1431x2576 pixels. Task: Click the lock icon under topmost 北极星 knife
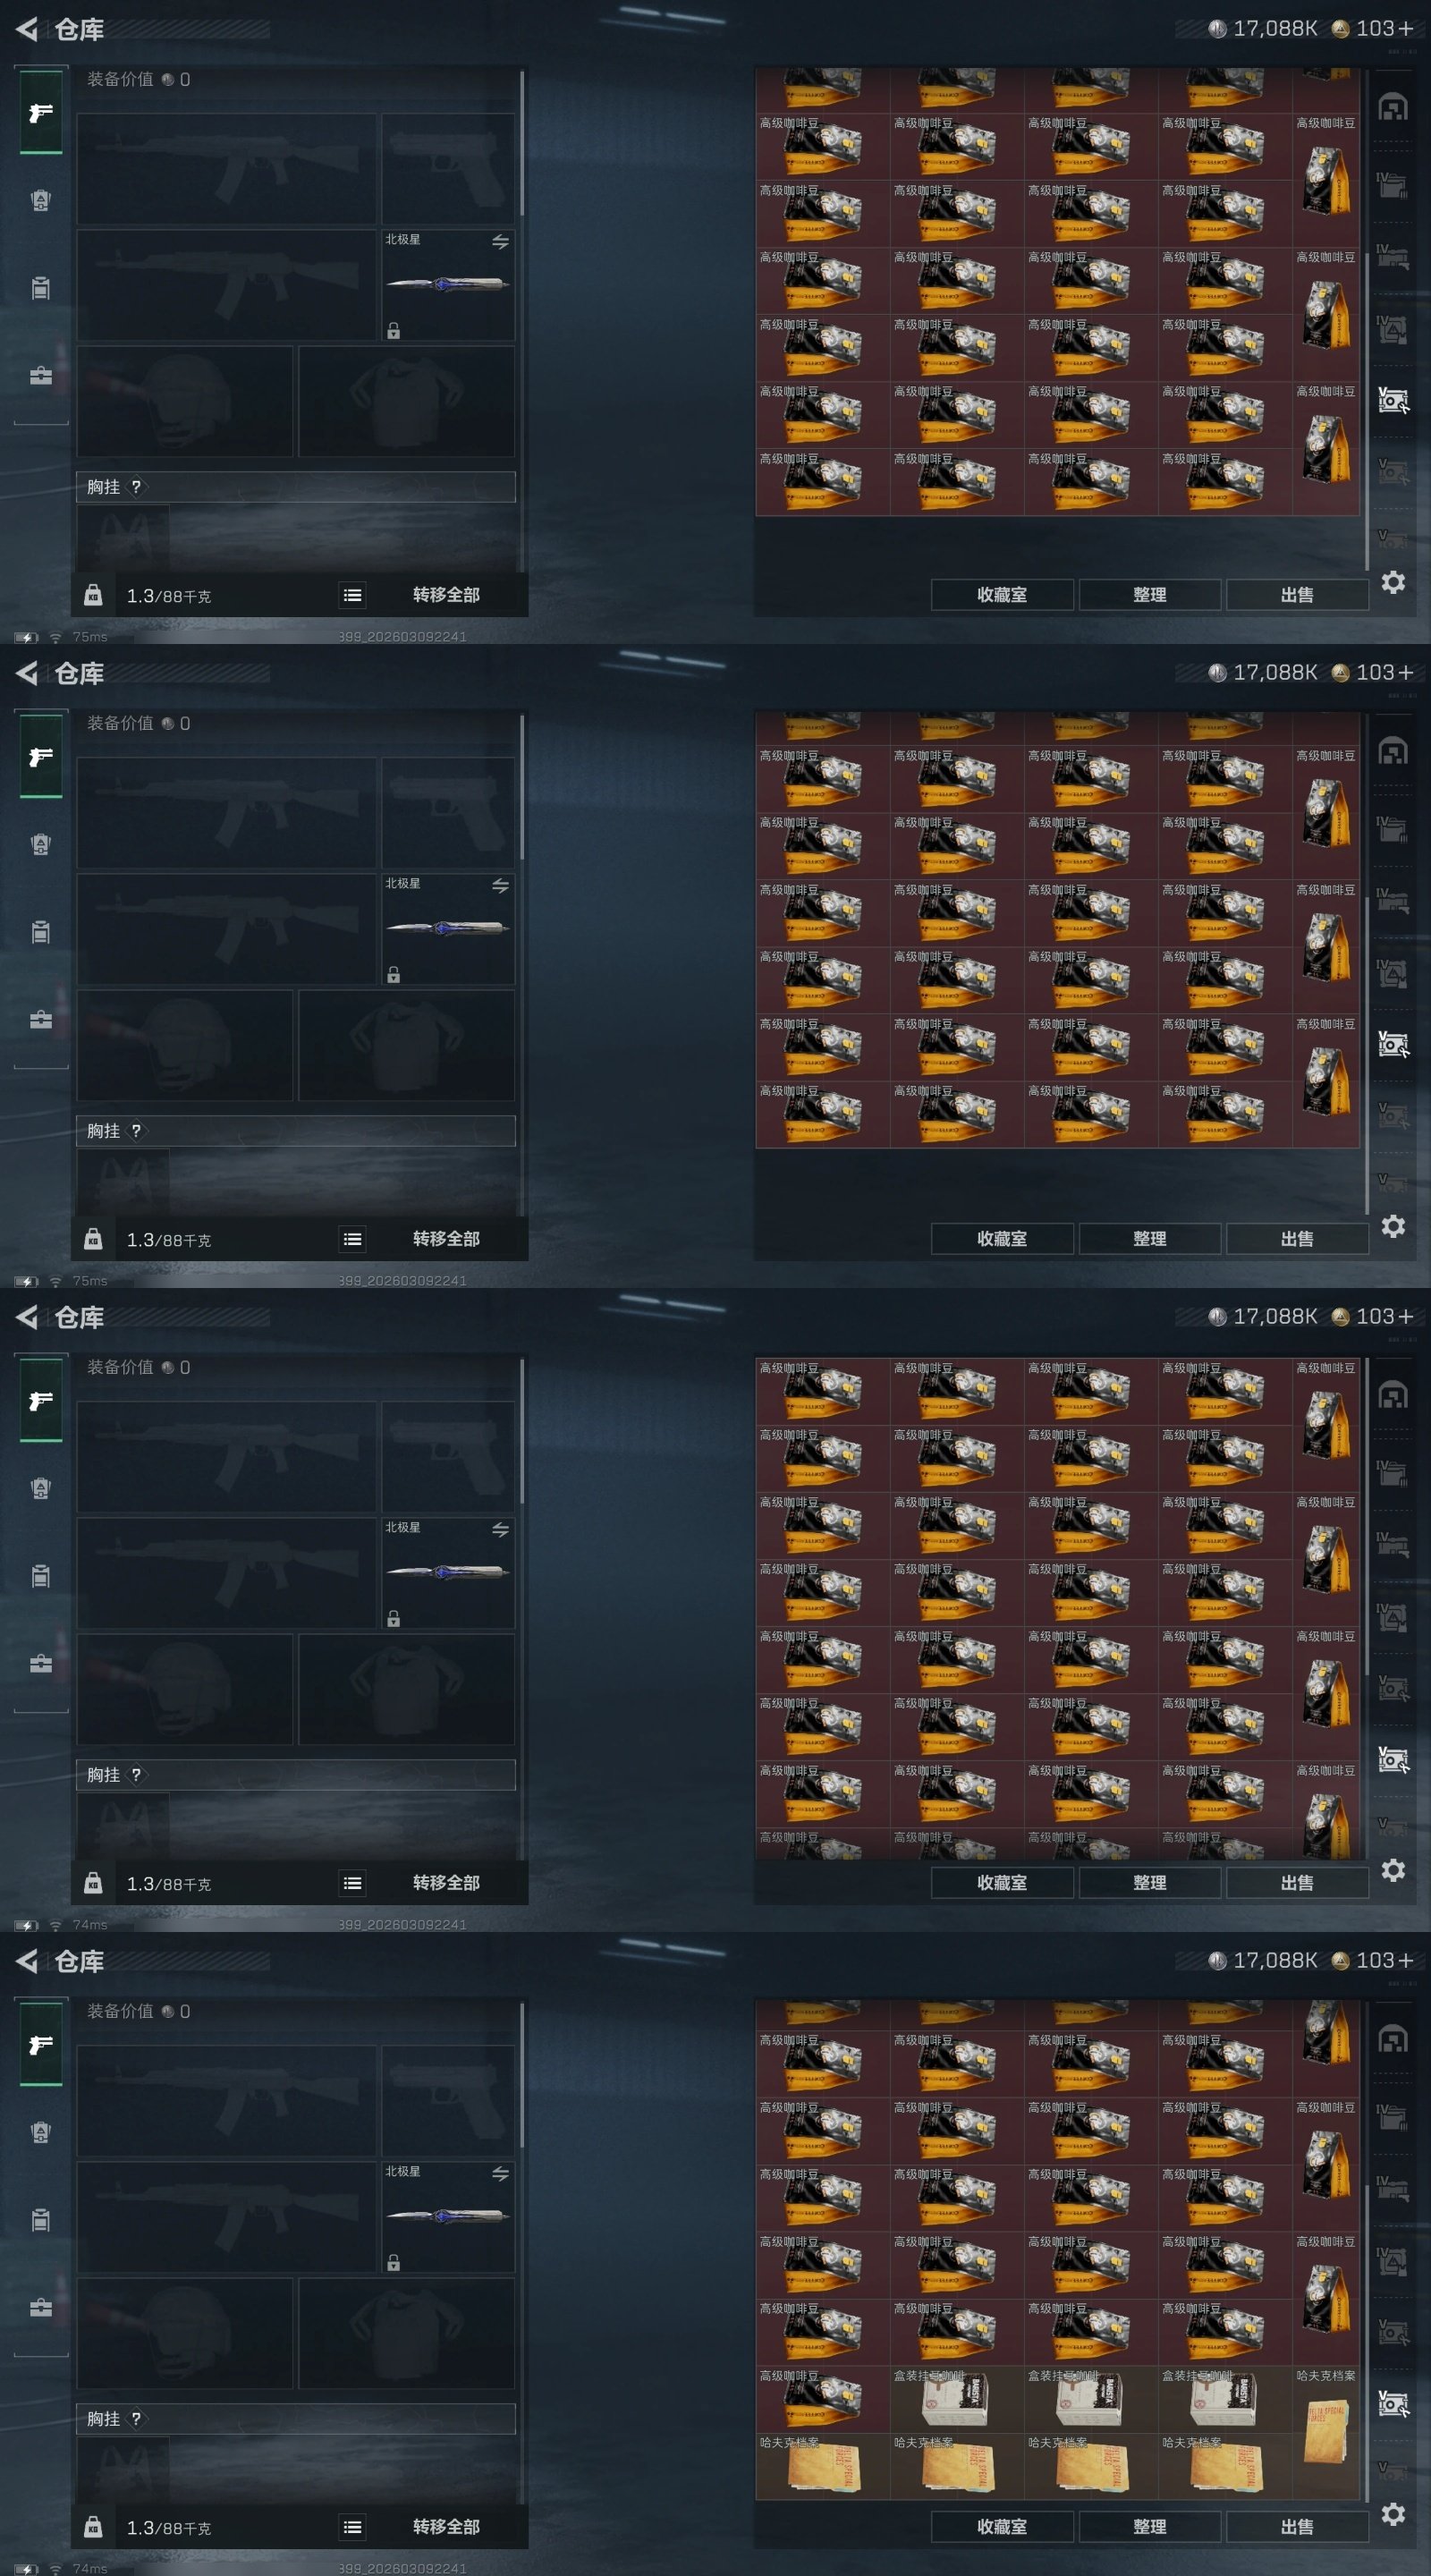point(394,331)
